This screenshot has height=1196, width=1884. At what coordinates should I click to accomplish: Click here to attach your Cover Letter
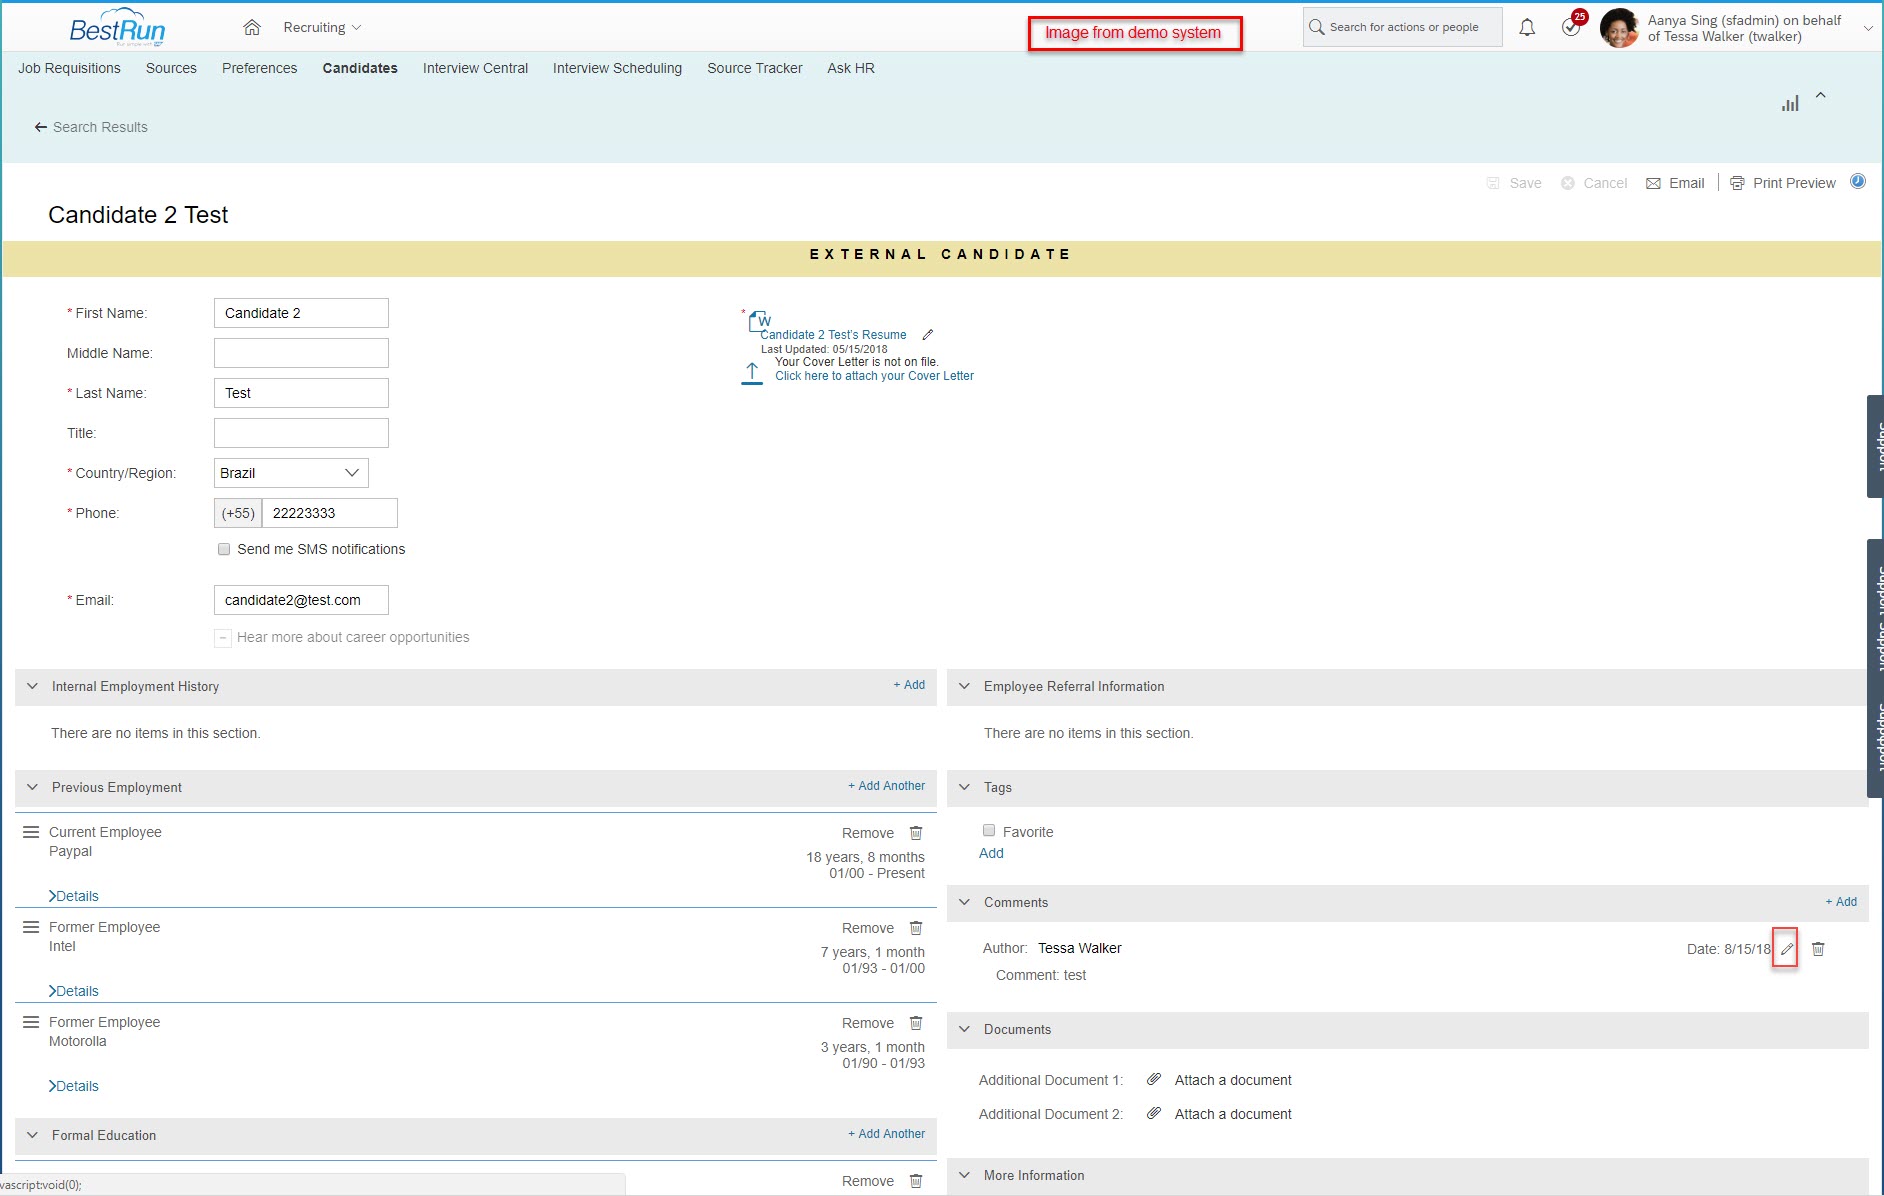coord(874,376)
